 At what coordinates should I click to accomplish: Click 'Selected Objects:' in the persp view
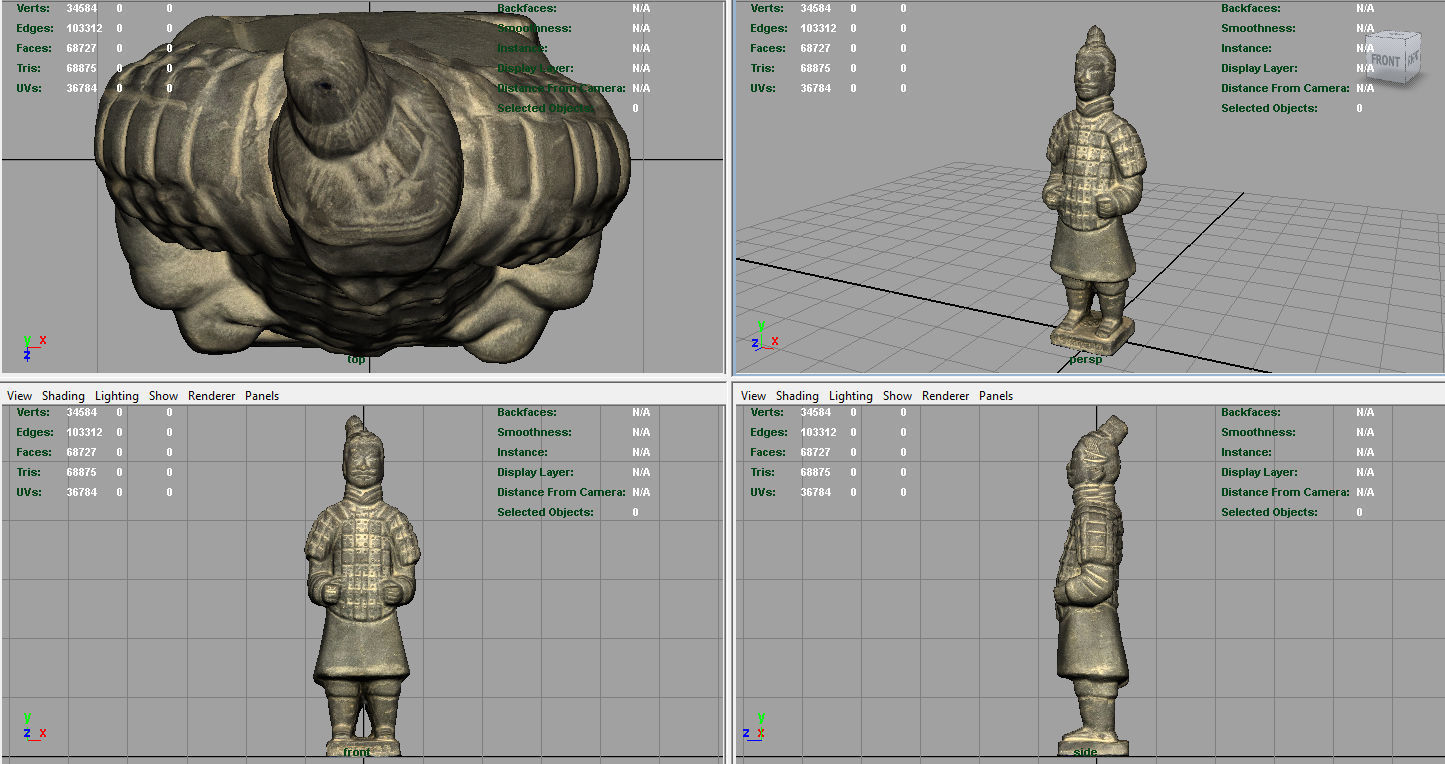click(1269, 108)
